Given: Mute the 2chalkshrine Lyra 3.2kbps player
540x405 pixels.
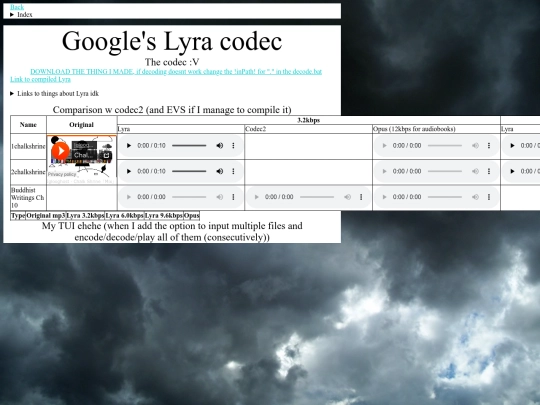Looking at the screenshot, I should pyautogui.click(x=219, y=171).
